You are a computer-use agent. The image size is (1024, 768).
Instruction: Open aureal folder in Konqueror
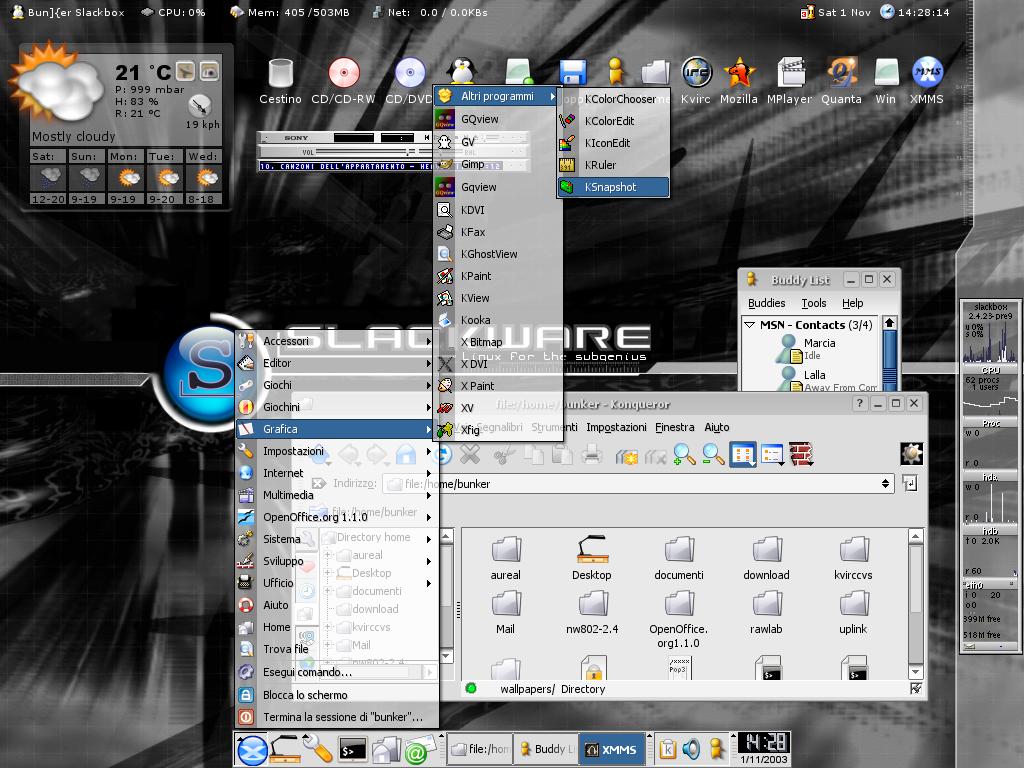click(x=506, y=558)
